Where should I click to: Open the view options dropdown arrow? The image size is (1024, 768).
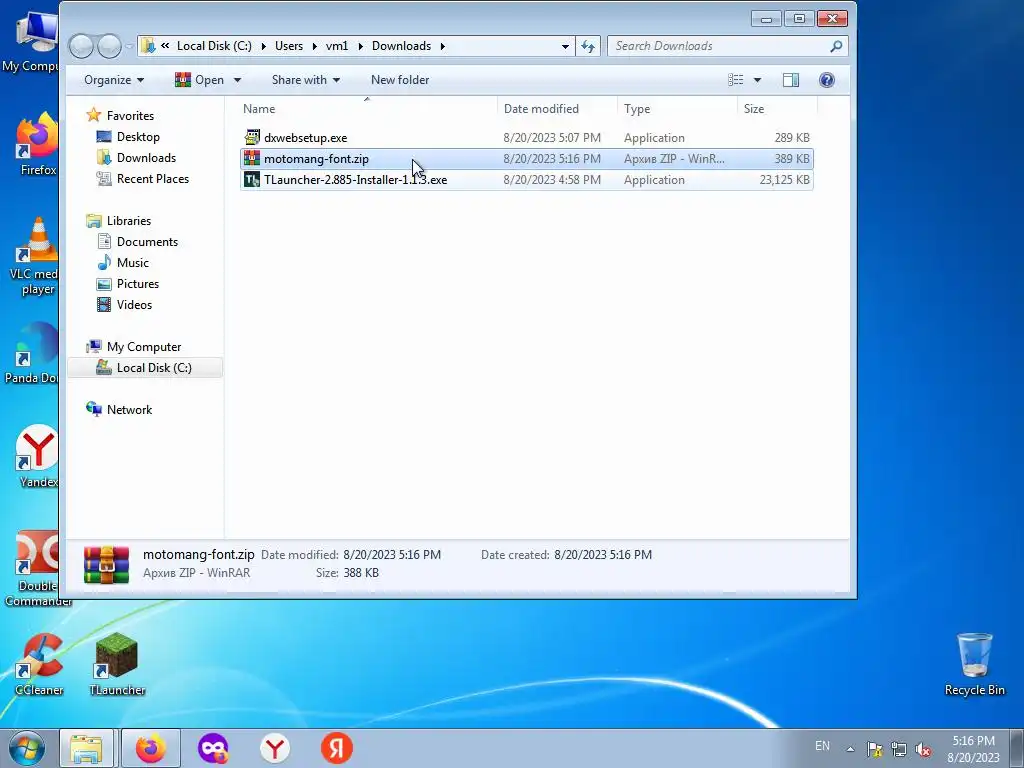758,80
